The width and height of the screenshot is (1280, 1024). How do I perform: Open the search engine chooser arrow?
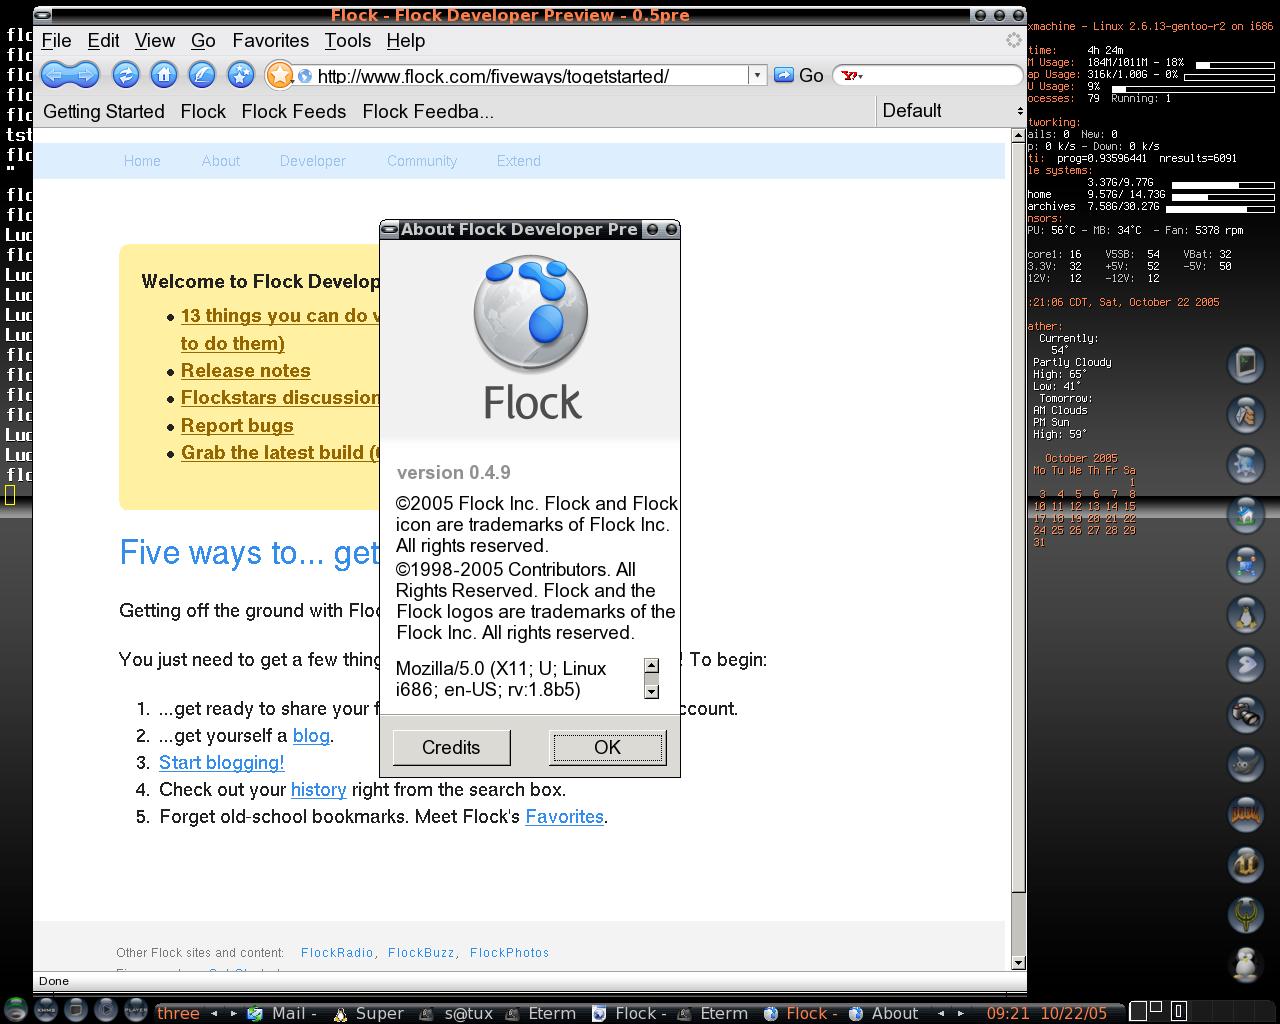861,76
